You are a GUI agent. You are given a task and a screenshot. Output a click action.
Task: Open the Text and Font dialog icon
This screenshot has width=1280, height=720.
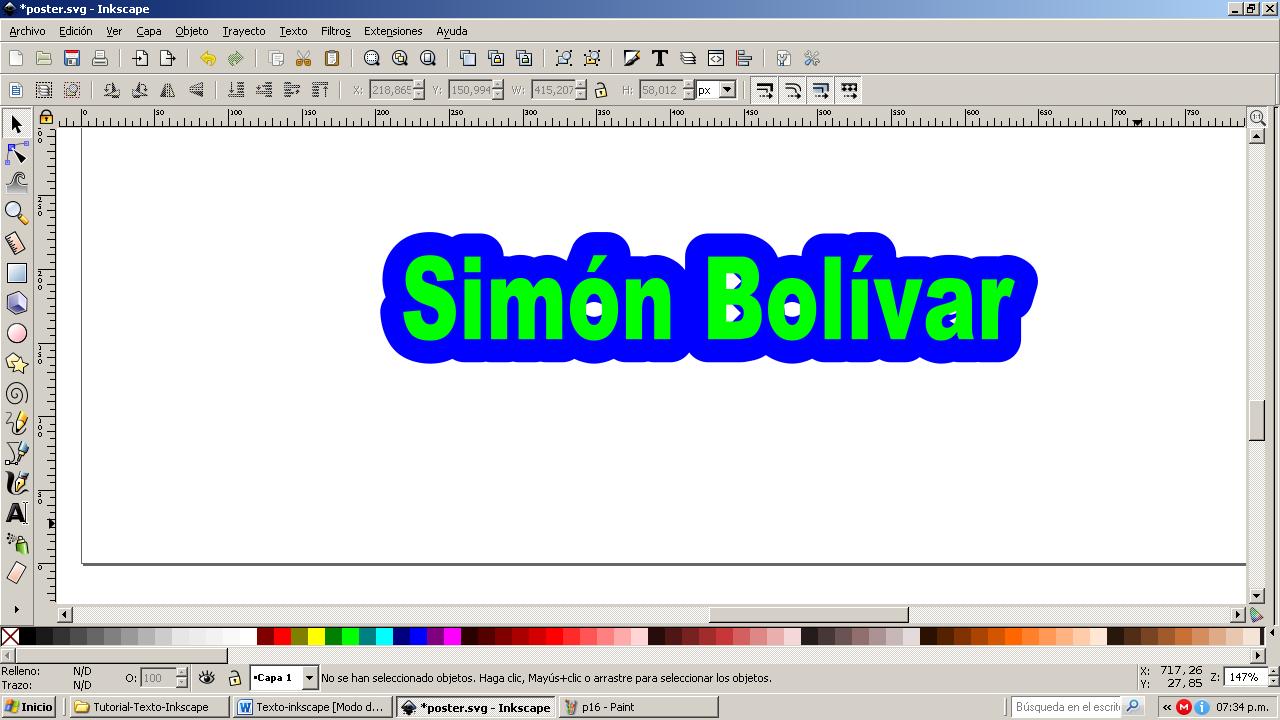tap(659, 59)
